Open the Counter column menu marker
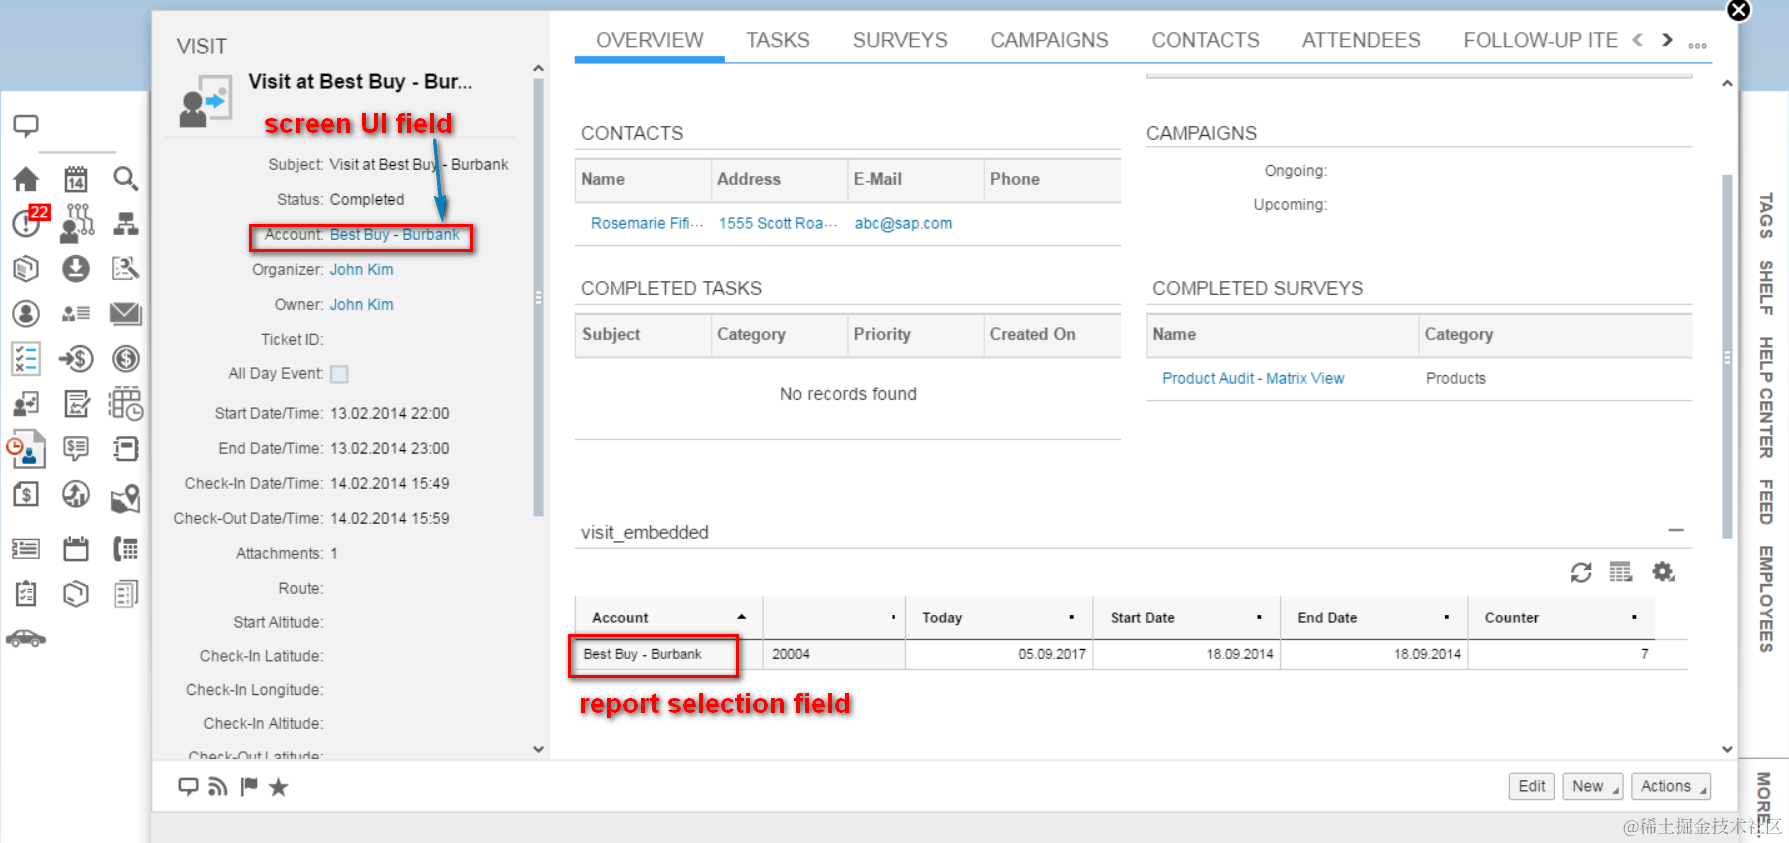Image resolution: width=1789 pixels, height=843 pixels. tap(1634, 617)
